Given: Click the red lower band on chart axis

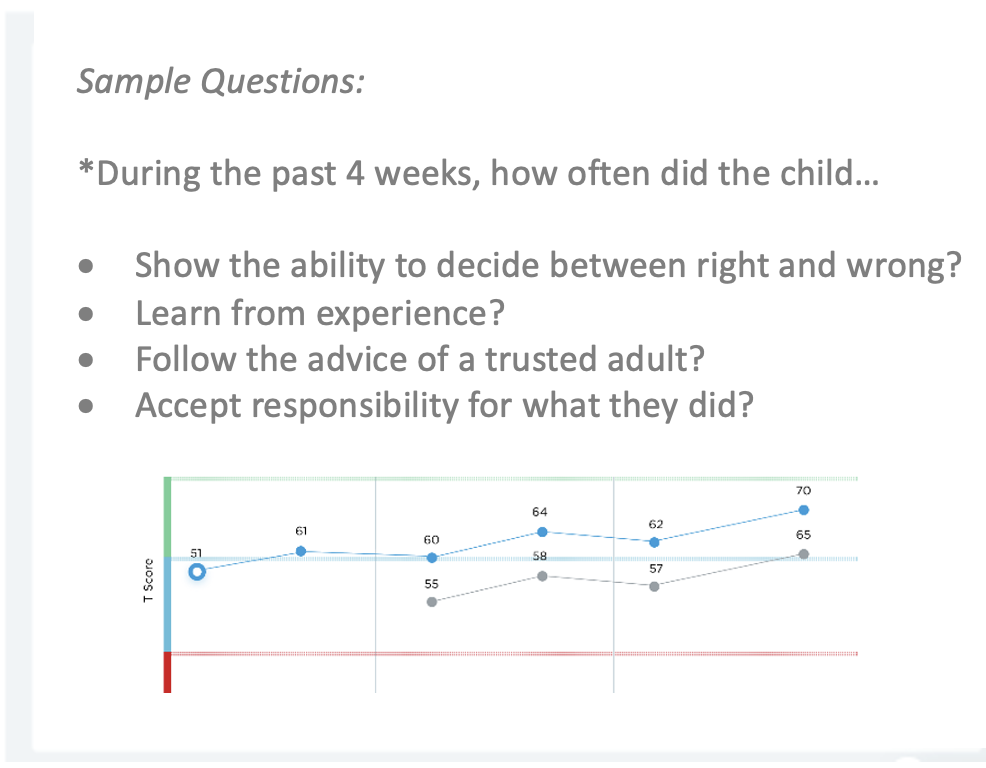Looking at the screenshot, I should 167,672.
